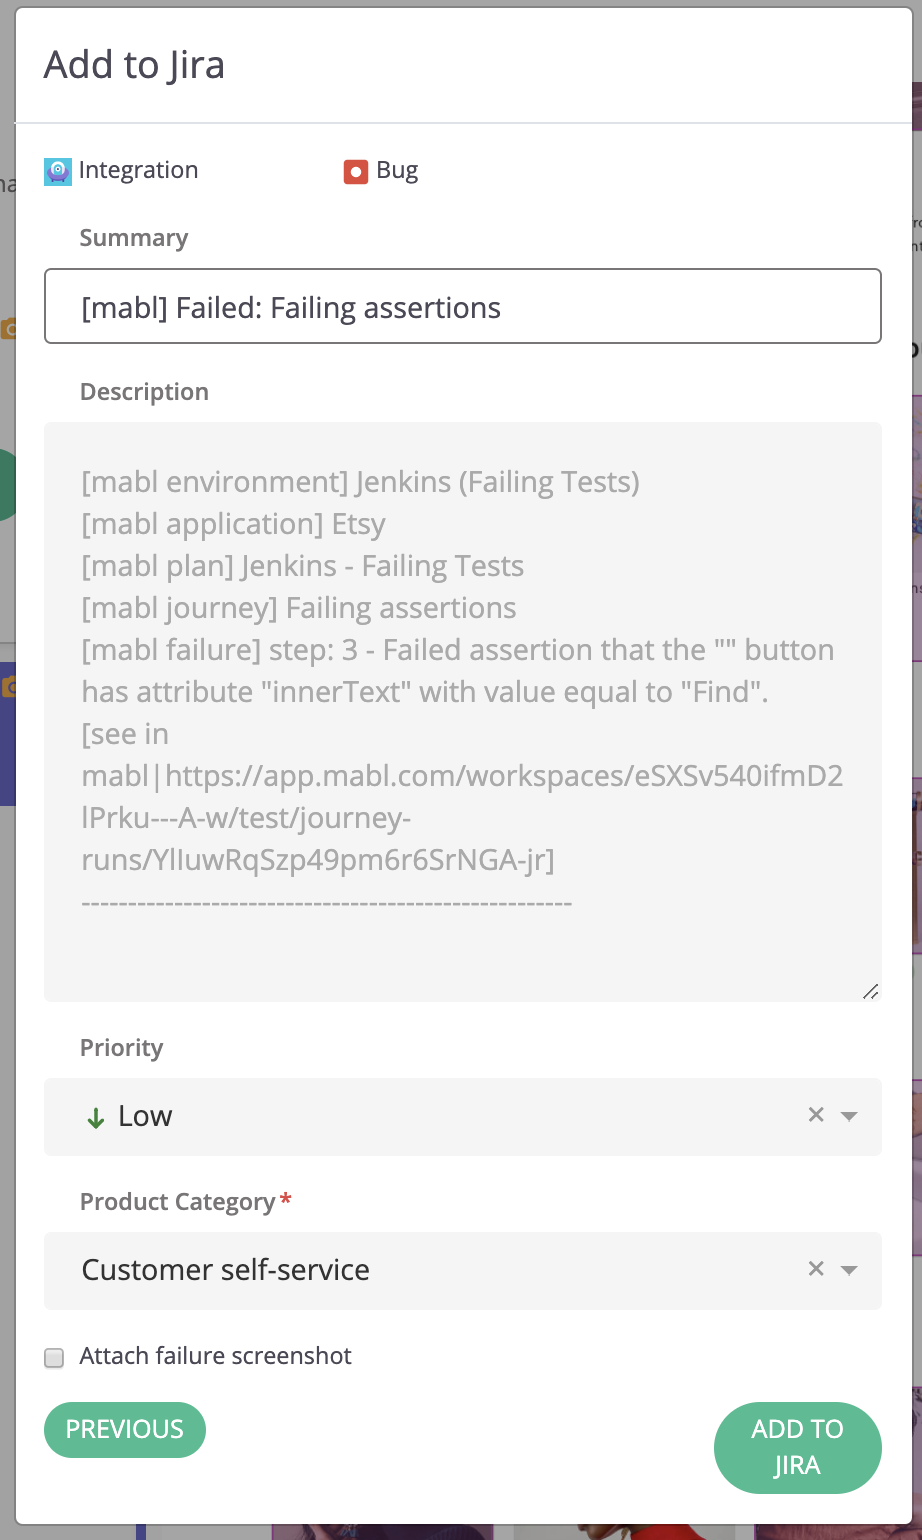
Task: Grab the Description box resize handle
Action: [x=870, y=991]
